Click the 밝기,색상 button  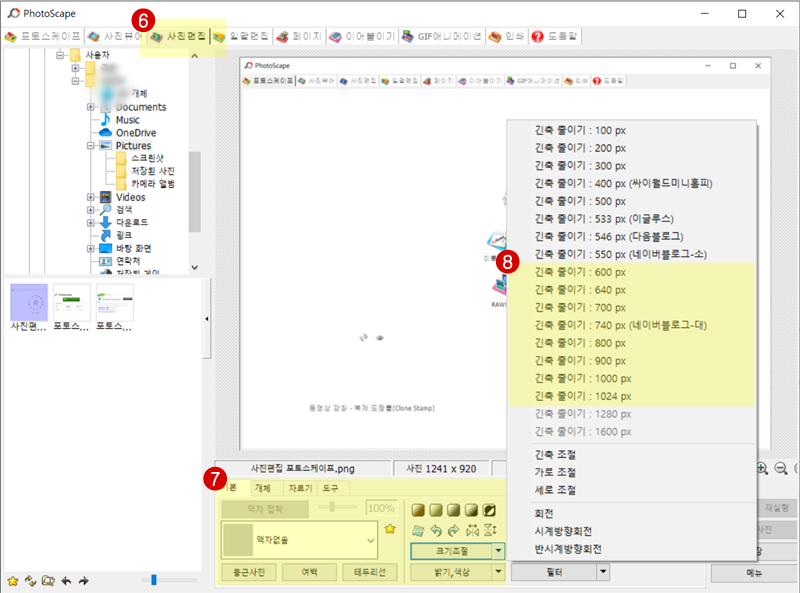click(452, 573)
